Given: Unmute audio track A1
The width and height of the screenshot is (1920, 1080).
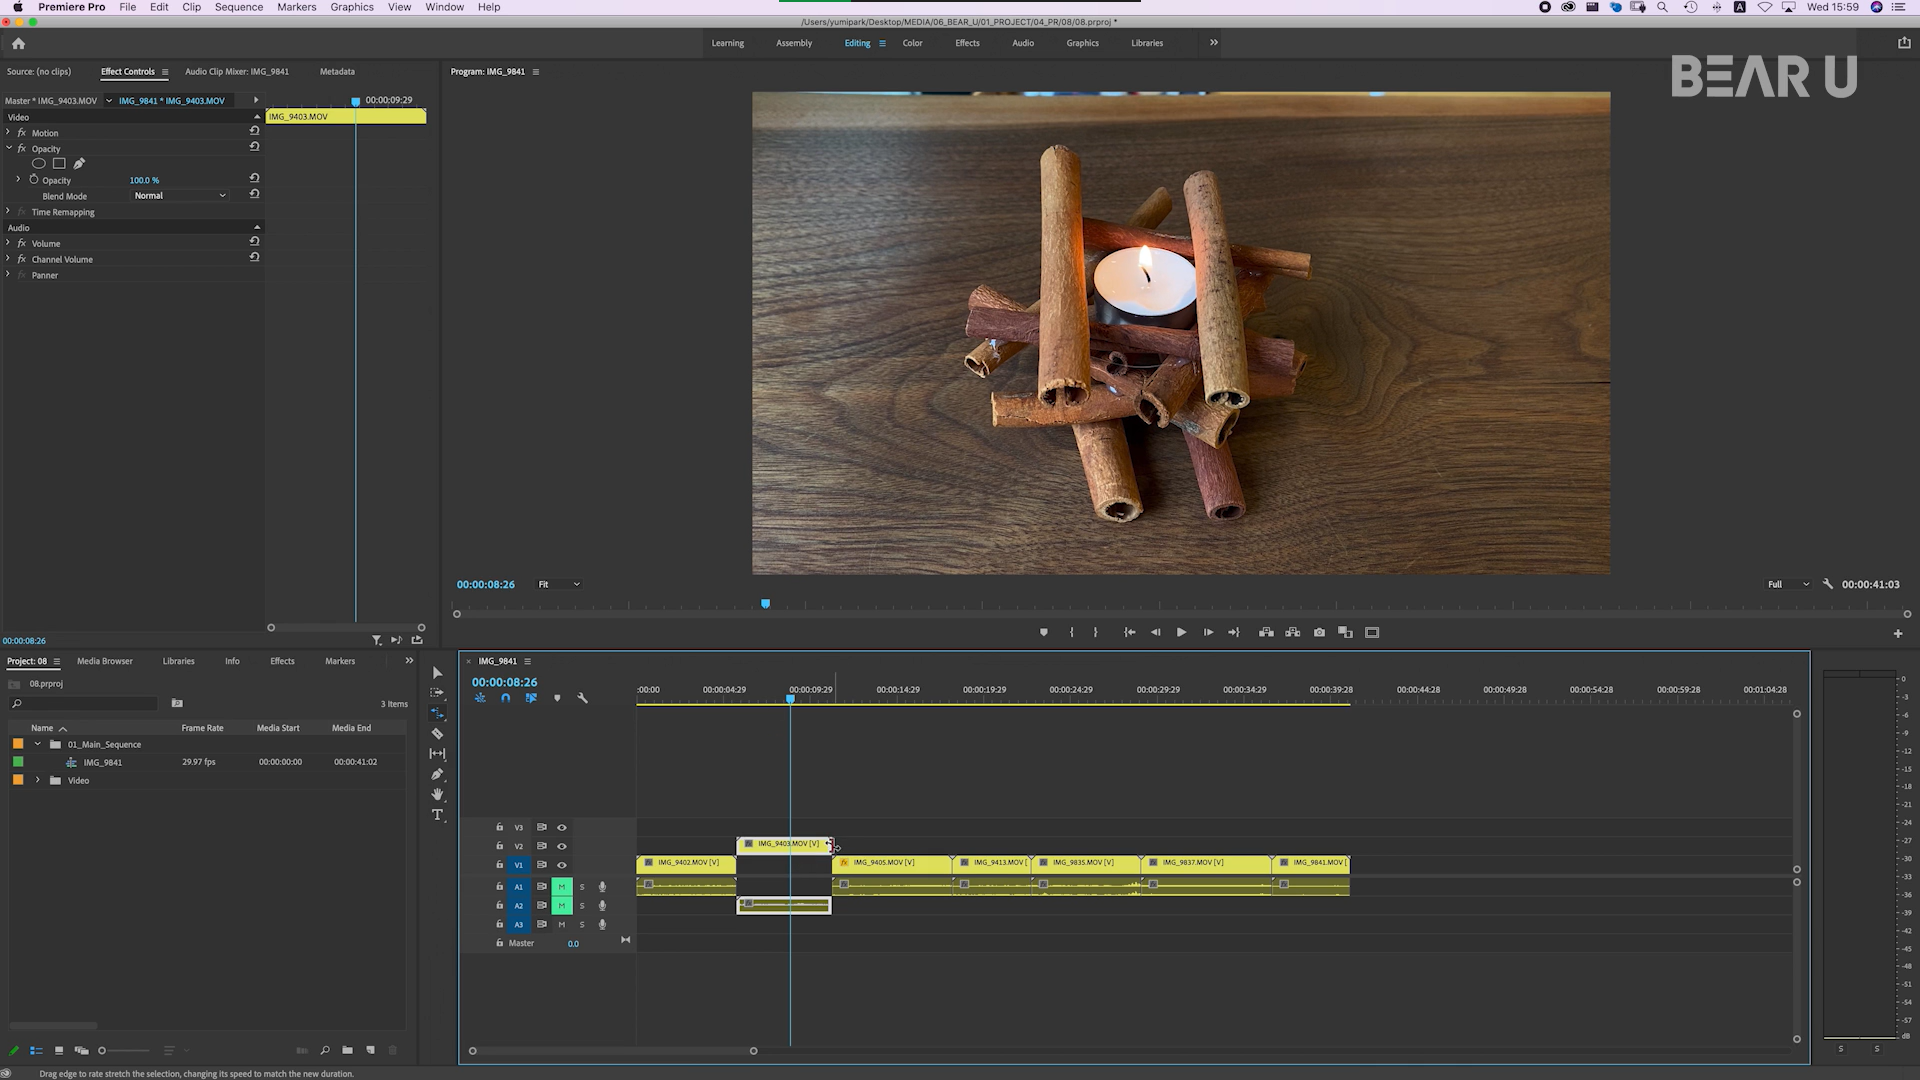Looking at the screenshot, I should pos(562,887).
